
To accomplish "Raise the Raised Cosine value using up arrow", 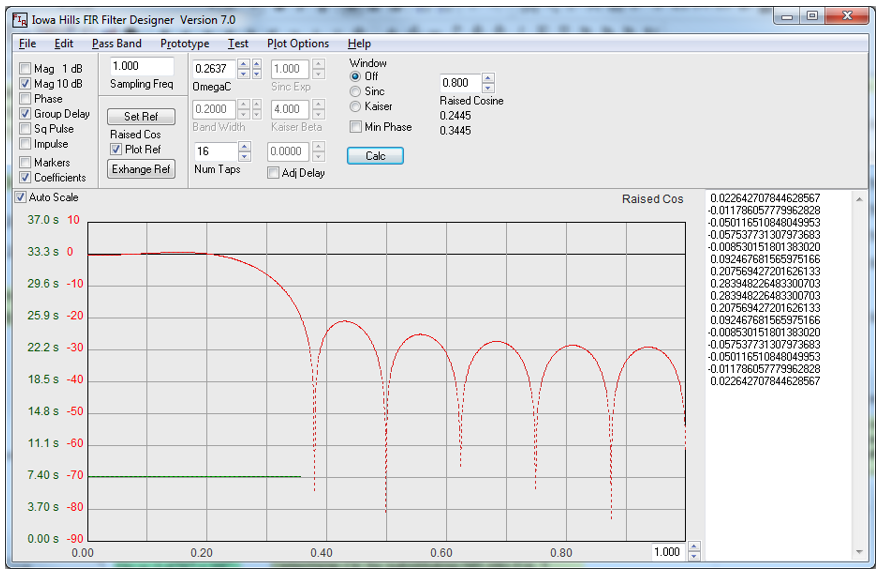I will click(488, 78).
